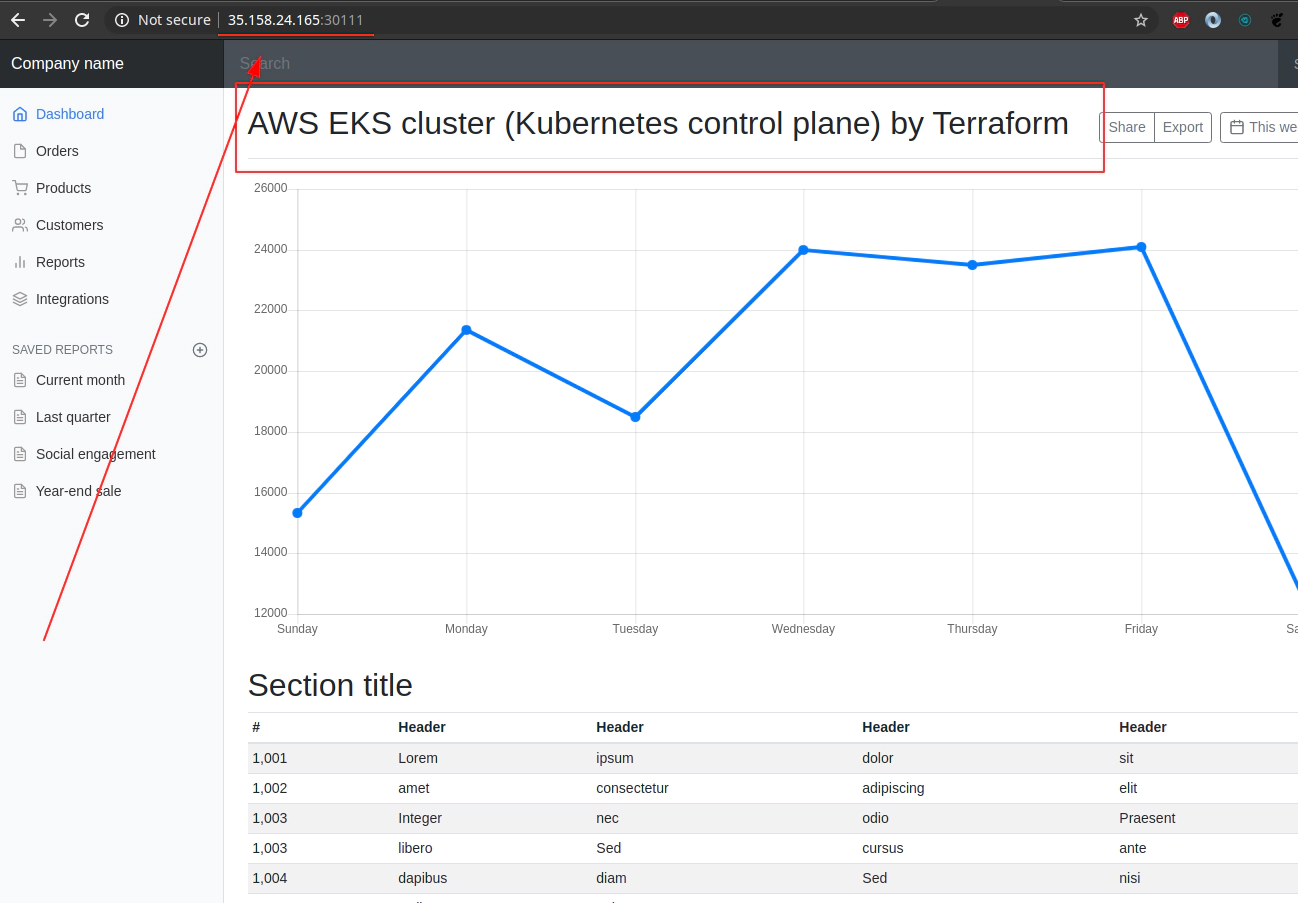Viewport: 1298px width, 903px height.
Task: Click table cell nisi
Action: click(1130, 878)
